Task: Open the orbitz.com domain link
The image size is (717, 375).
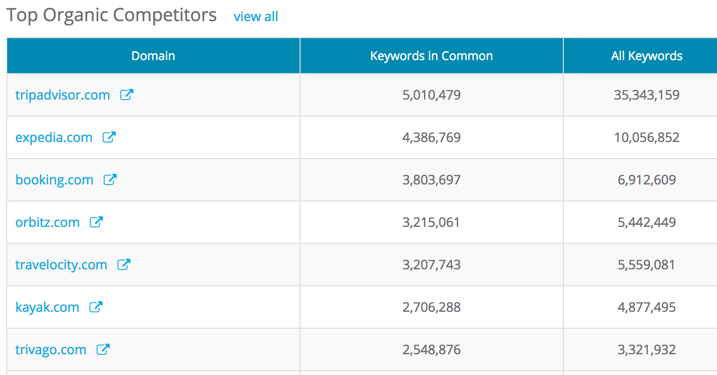Action: tap(48, 222)
